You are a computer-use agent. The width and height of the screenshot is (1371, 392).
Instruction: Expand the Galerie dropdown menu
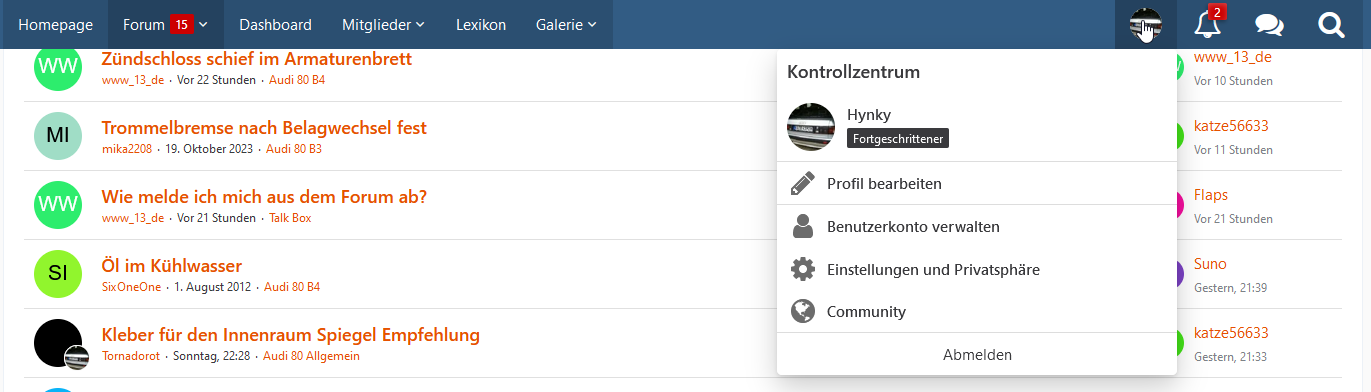click(566, 25)
